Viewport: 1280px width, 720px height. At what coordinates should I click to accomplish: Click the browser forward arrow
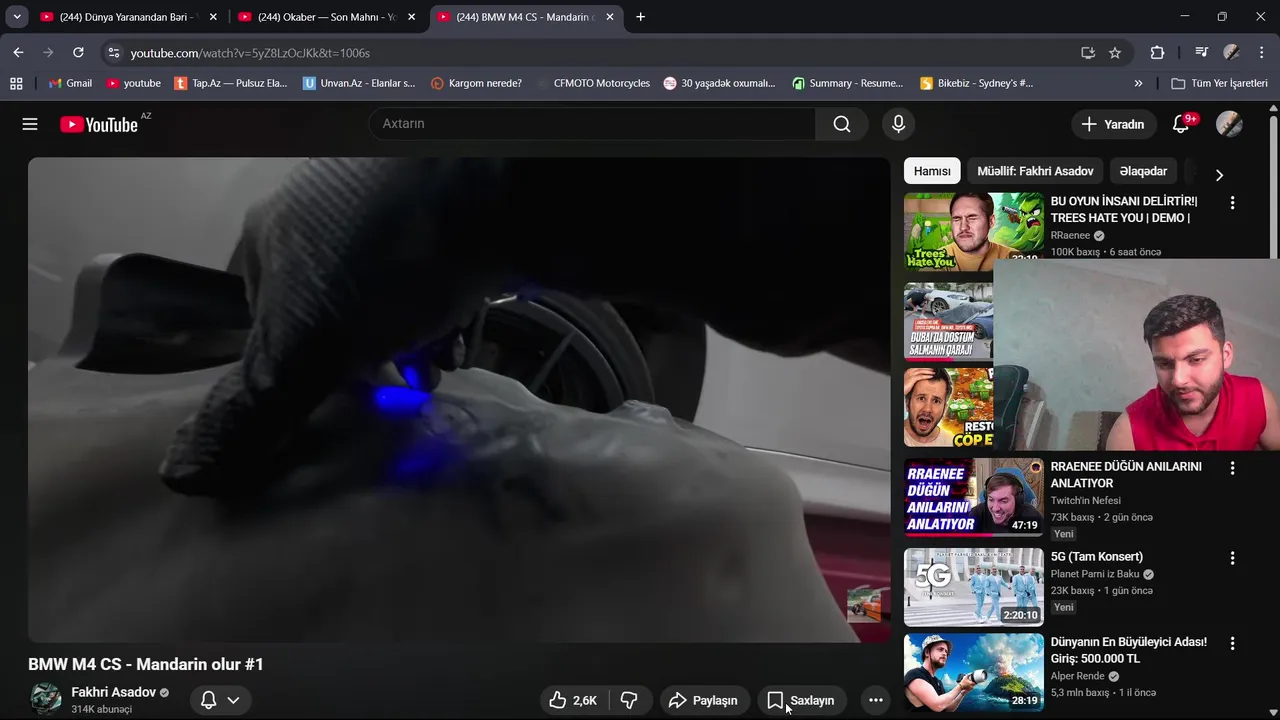(48, 52)
